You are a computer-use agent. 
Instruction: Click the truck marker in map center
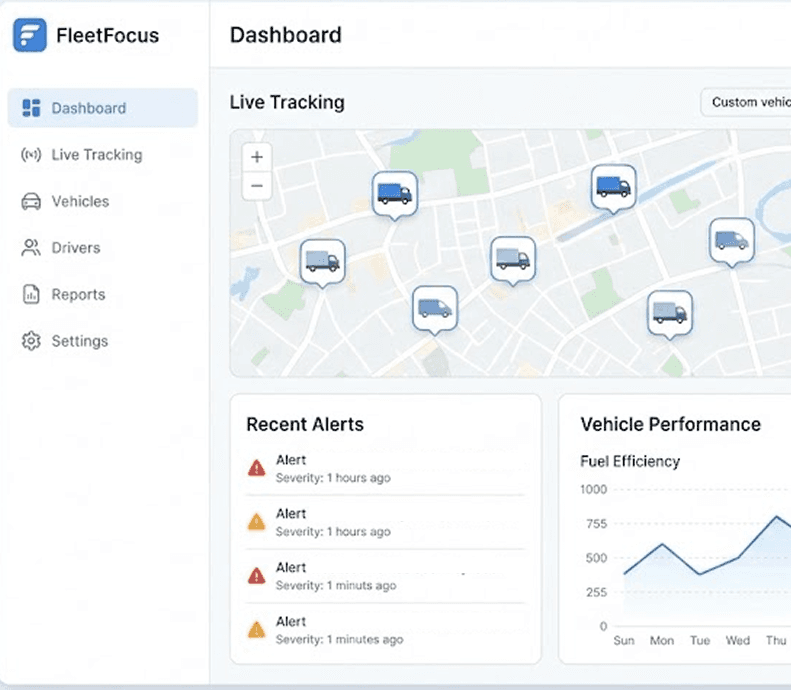click(512, 258)
